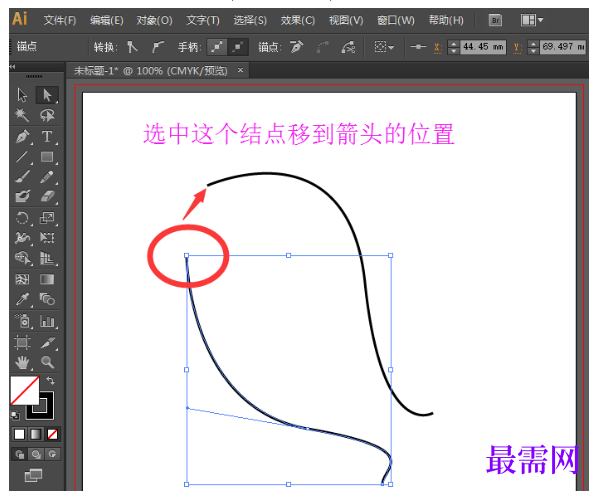The width and height of the screenshot is (598, 491).
Task: Collapse the tools panel with double arrows
Action: pos(13,67)
